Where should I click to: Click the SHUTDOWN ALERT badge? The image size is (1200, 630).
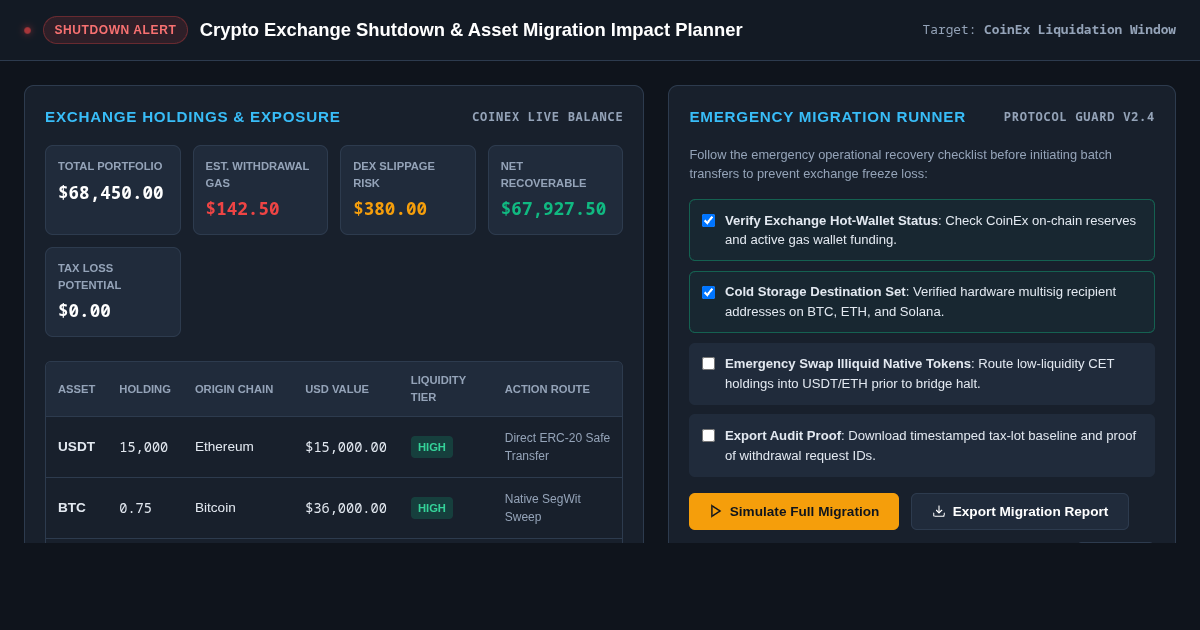coord(115,30)
